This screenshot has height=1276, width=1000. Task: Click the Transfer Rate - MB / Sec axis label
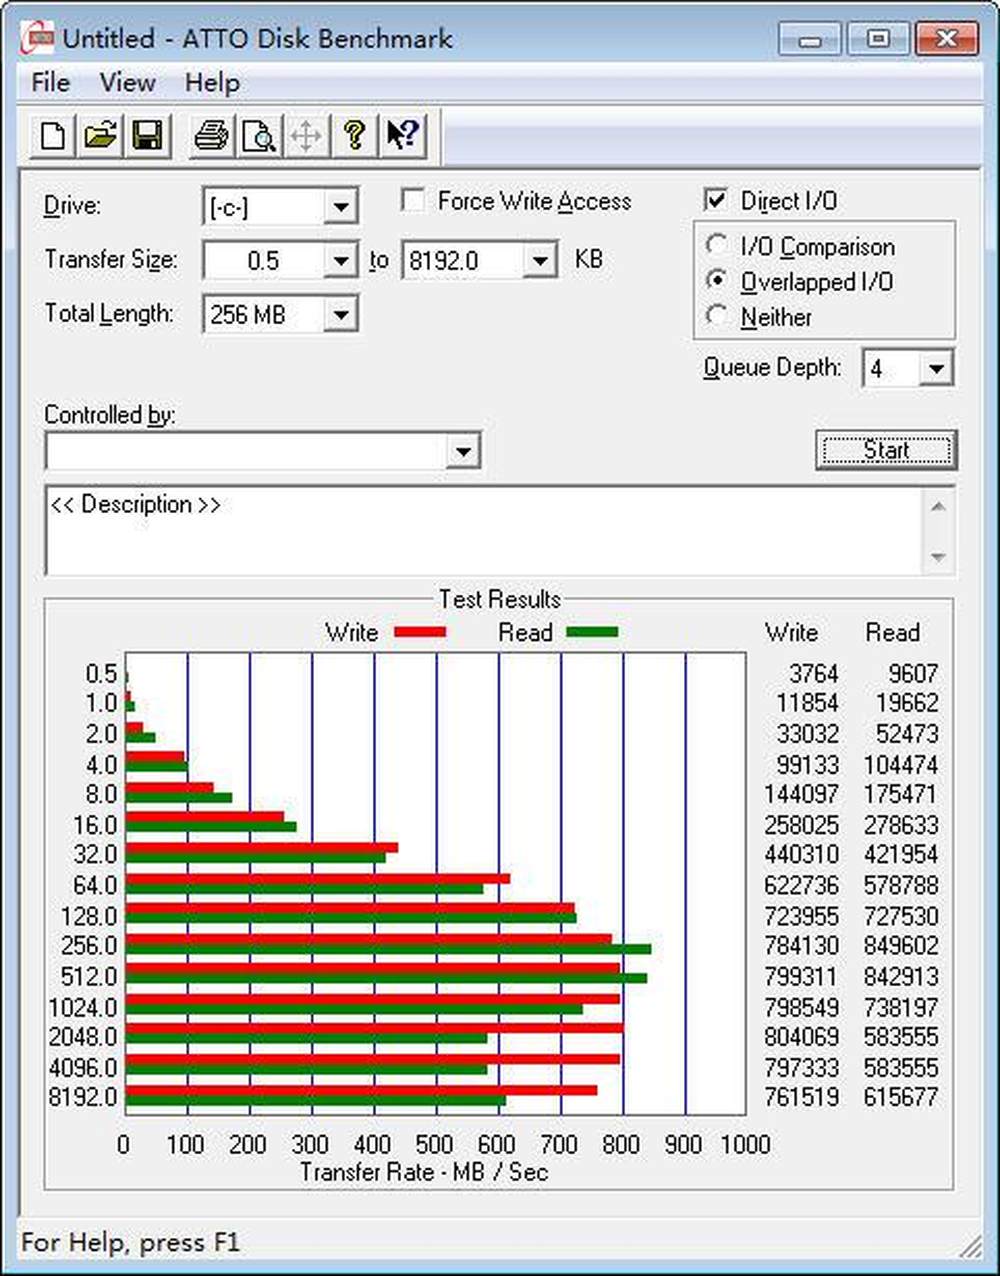click(x=424, y=1172)
